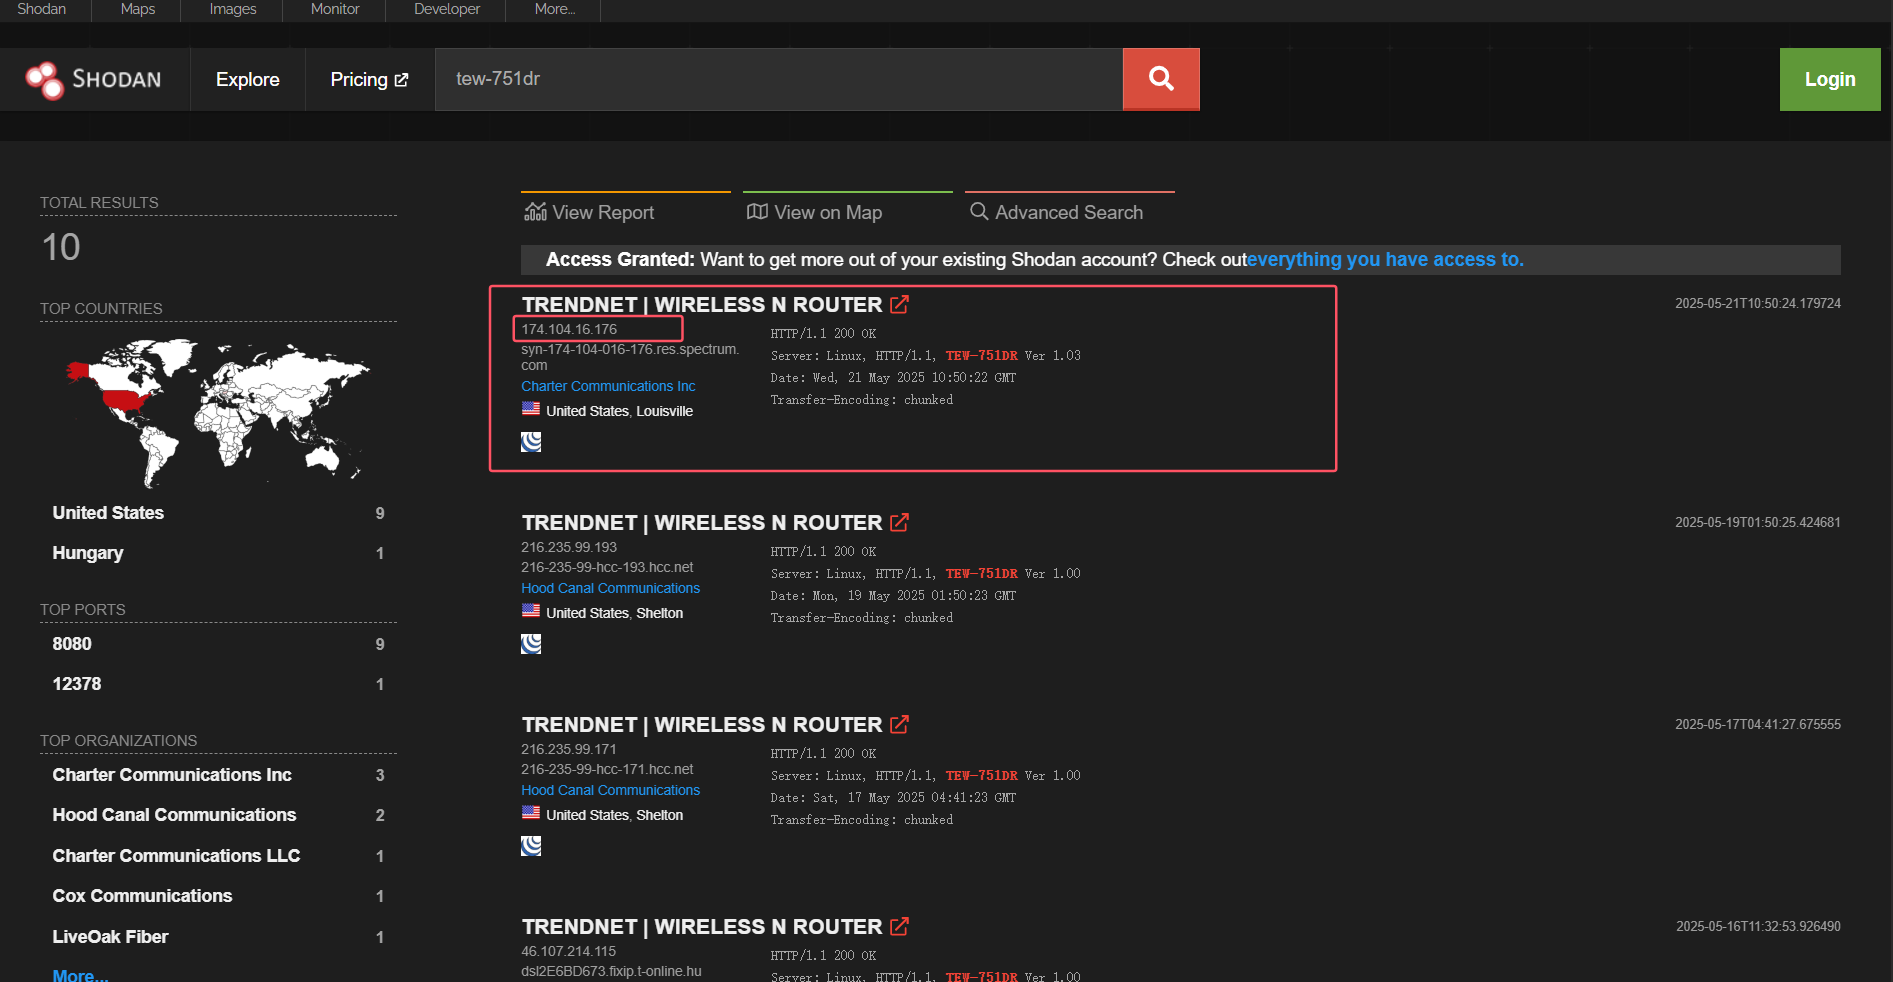Click hostname 216-235-99-hcc-193.hcc.net
The height and width of the screenshot is (982, 1893).
[607, 567]
